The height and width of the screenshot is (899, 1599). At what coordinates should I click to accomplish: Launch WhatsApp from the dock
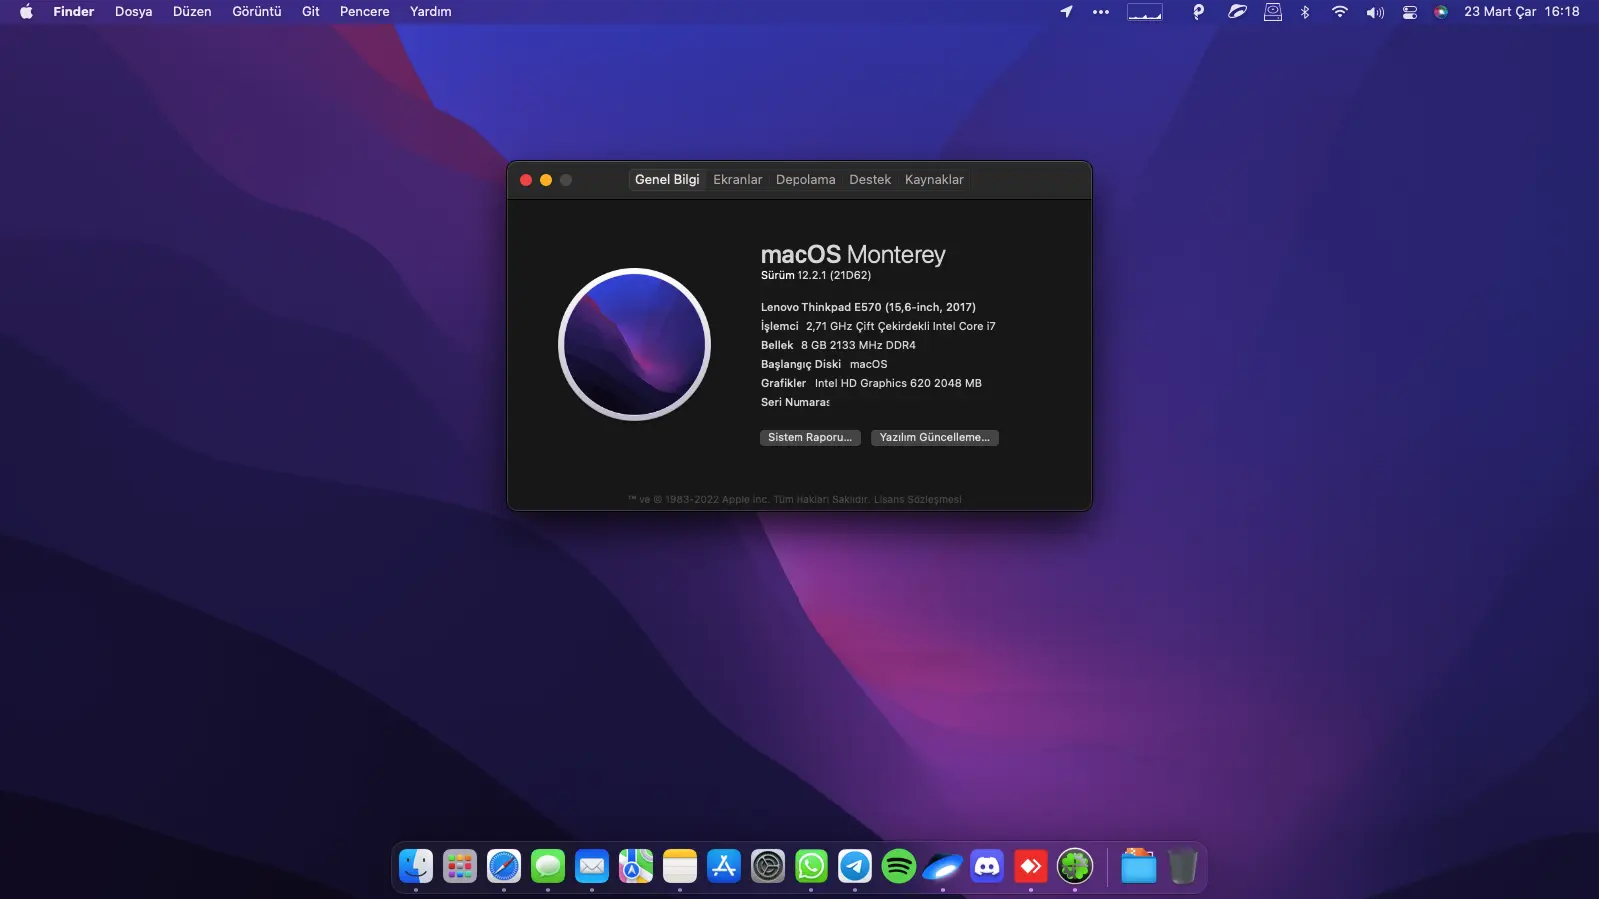pos(811,866)
